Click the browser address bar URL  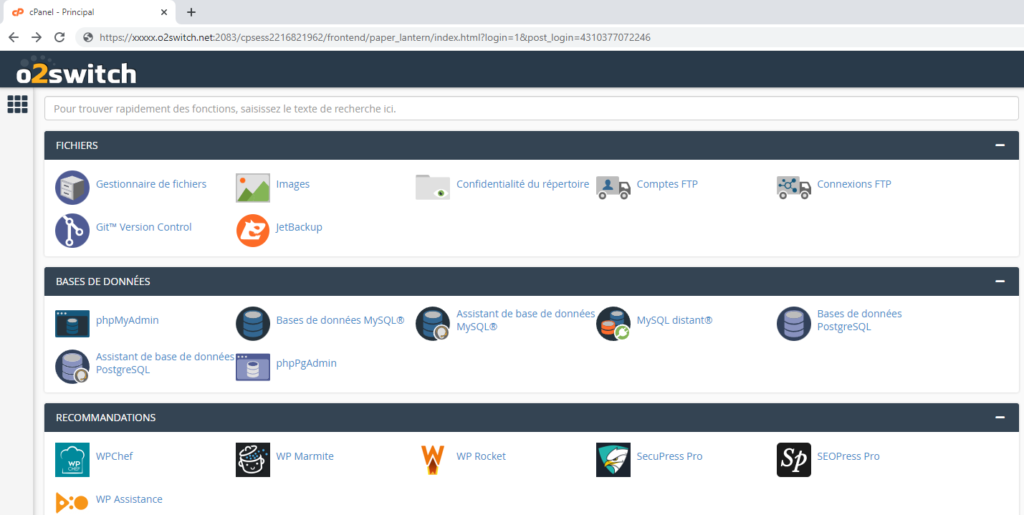point(375,38)
